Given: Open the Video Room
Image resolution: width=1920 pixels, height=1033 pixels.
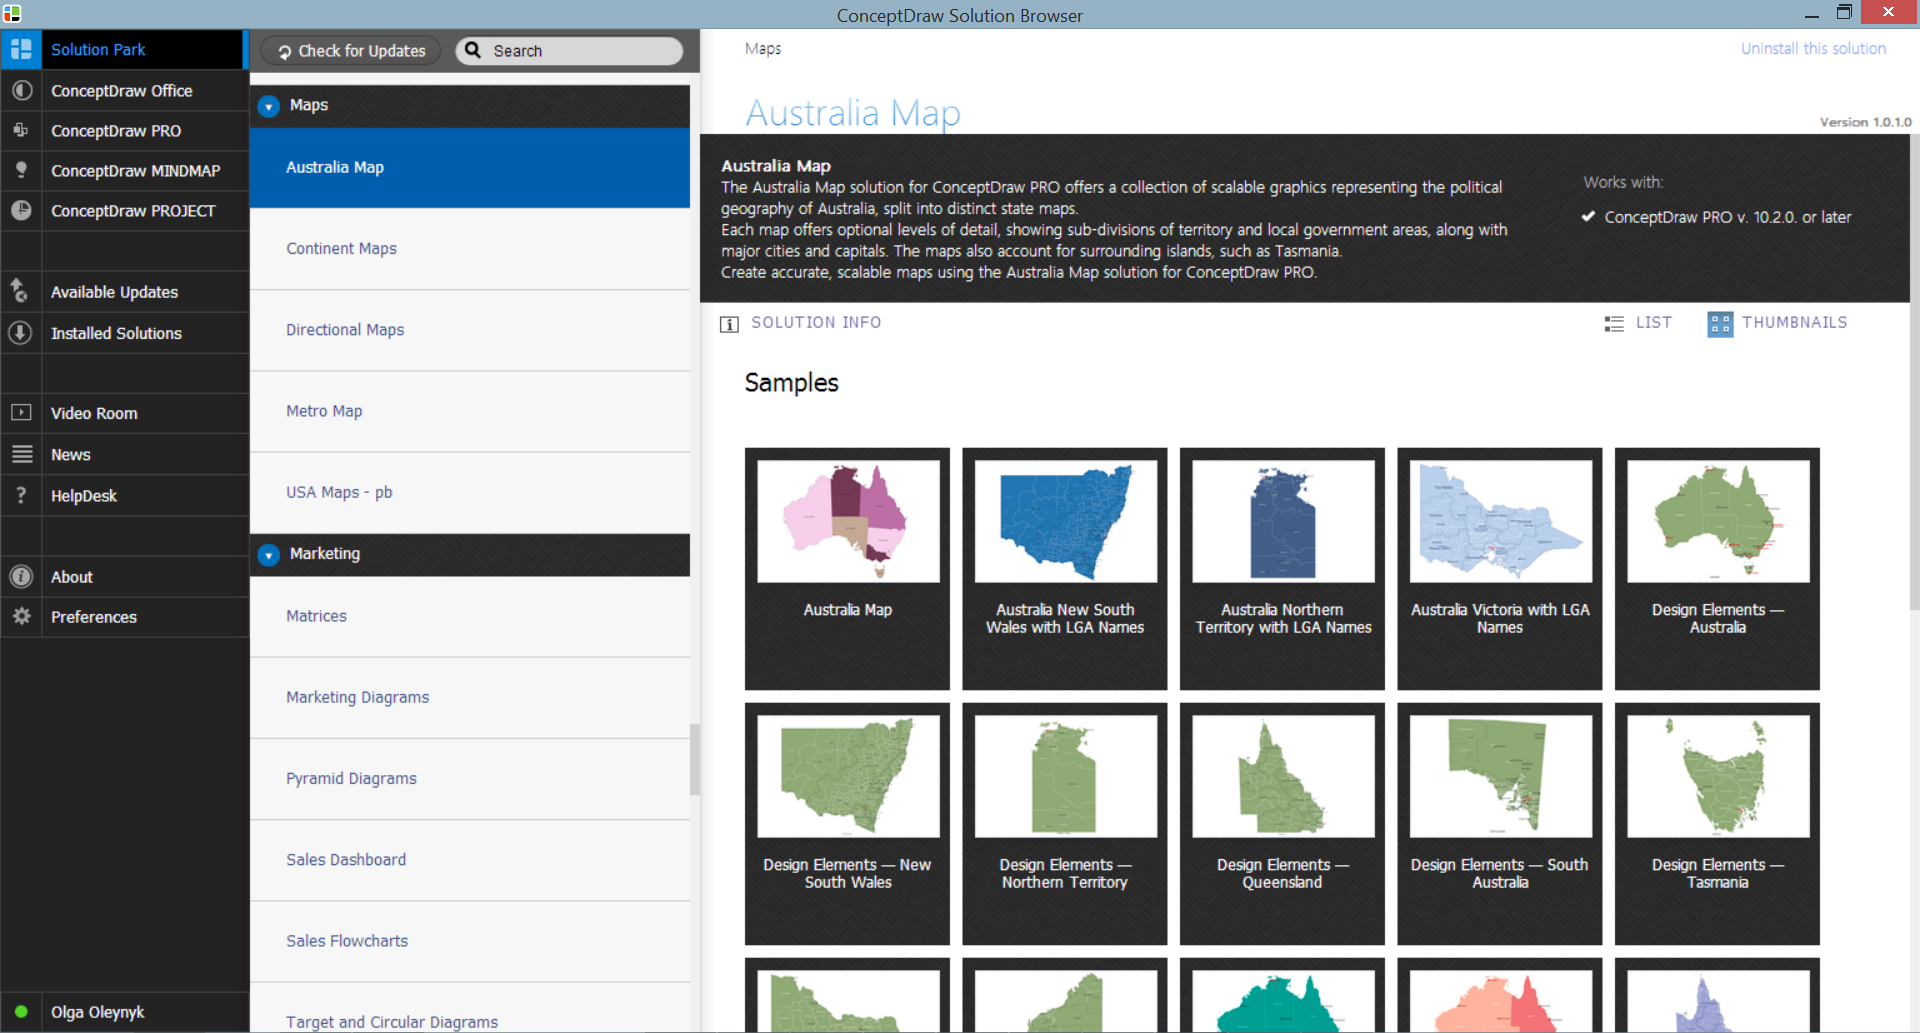Looking at the screenshot, I should 125,413.
